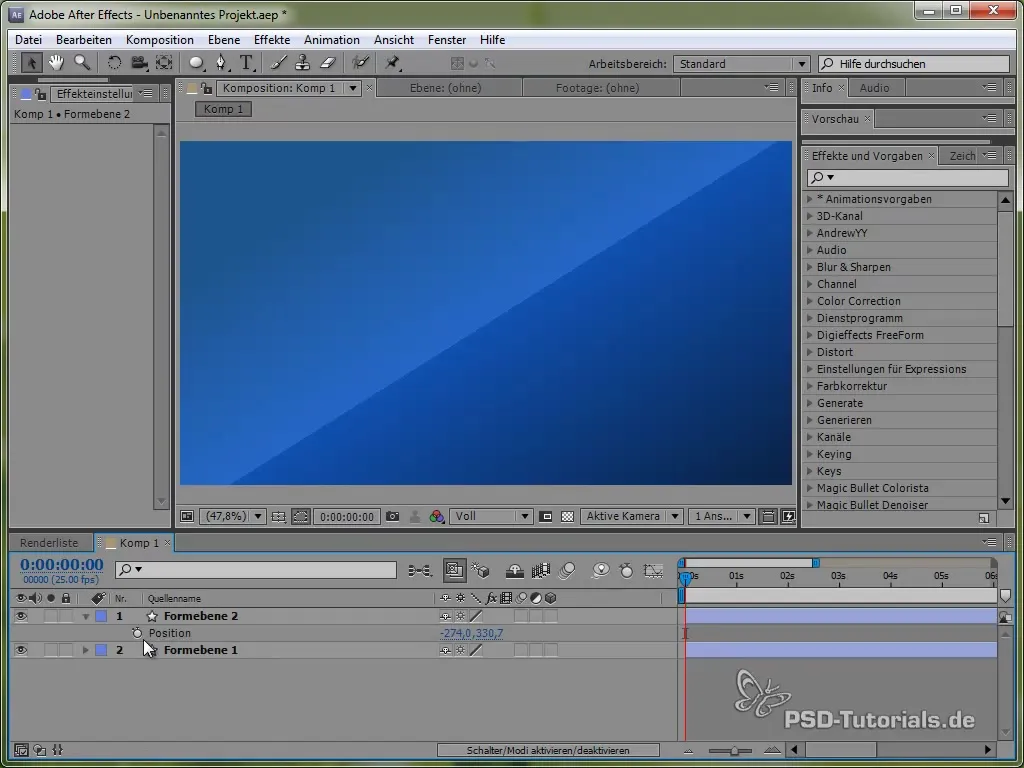The width and height of the screenshot is (1024, 768).
Task: Open the Voll resolution dropdown
Action: point(491,517)
